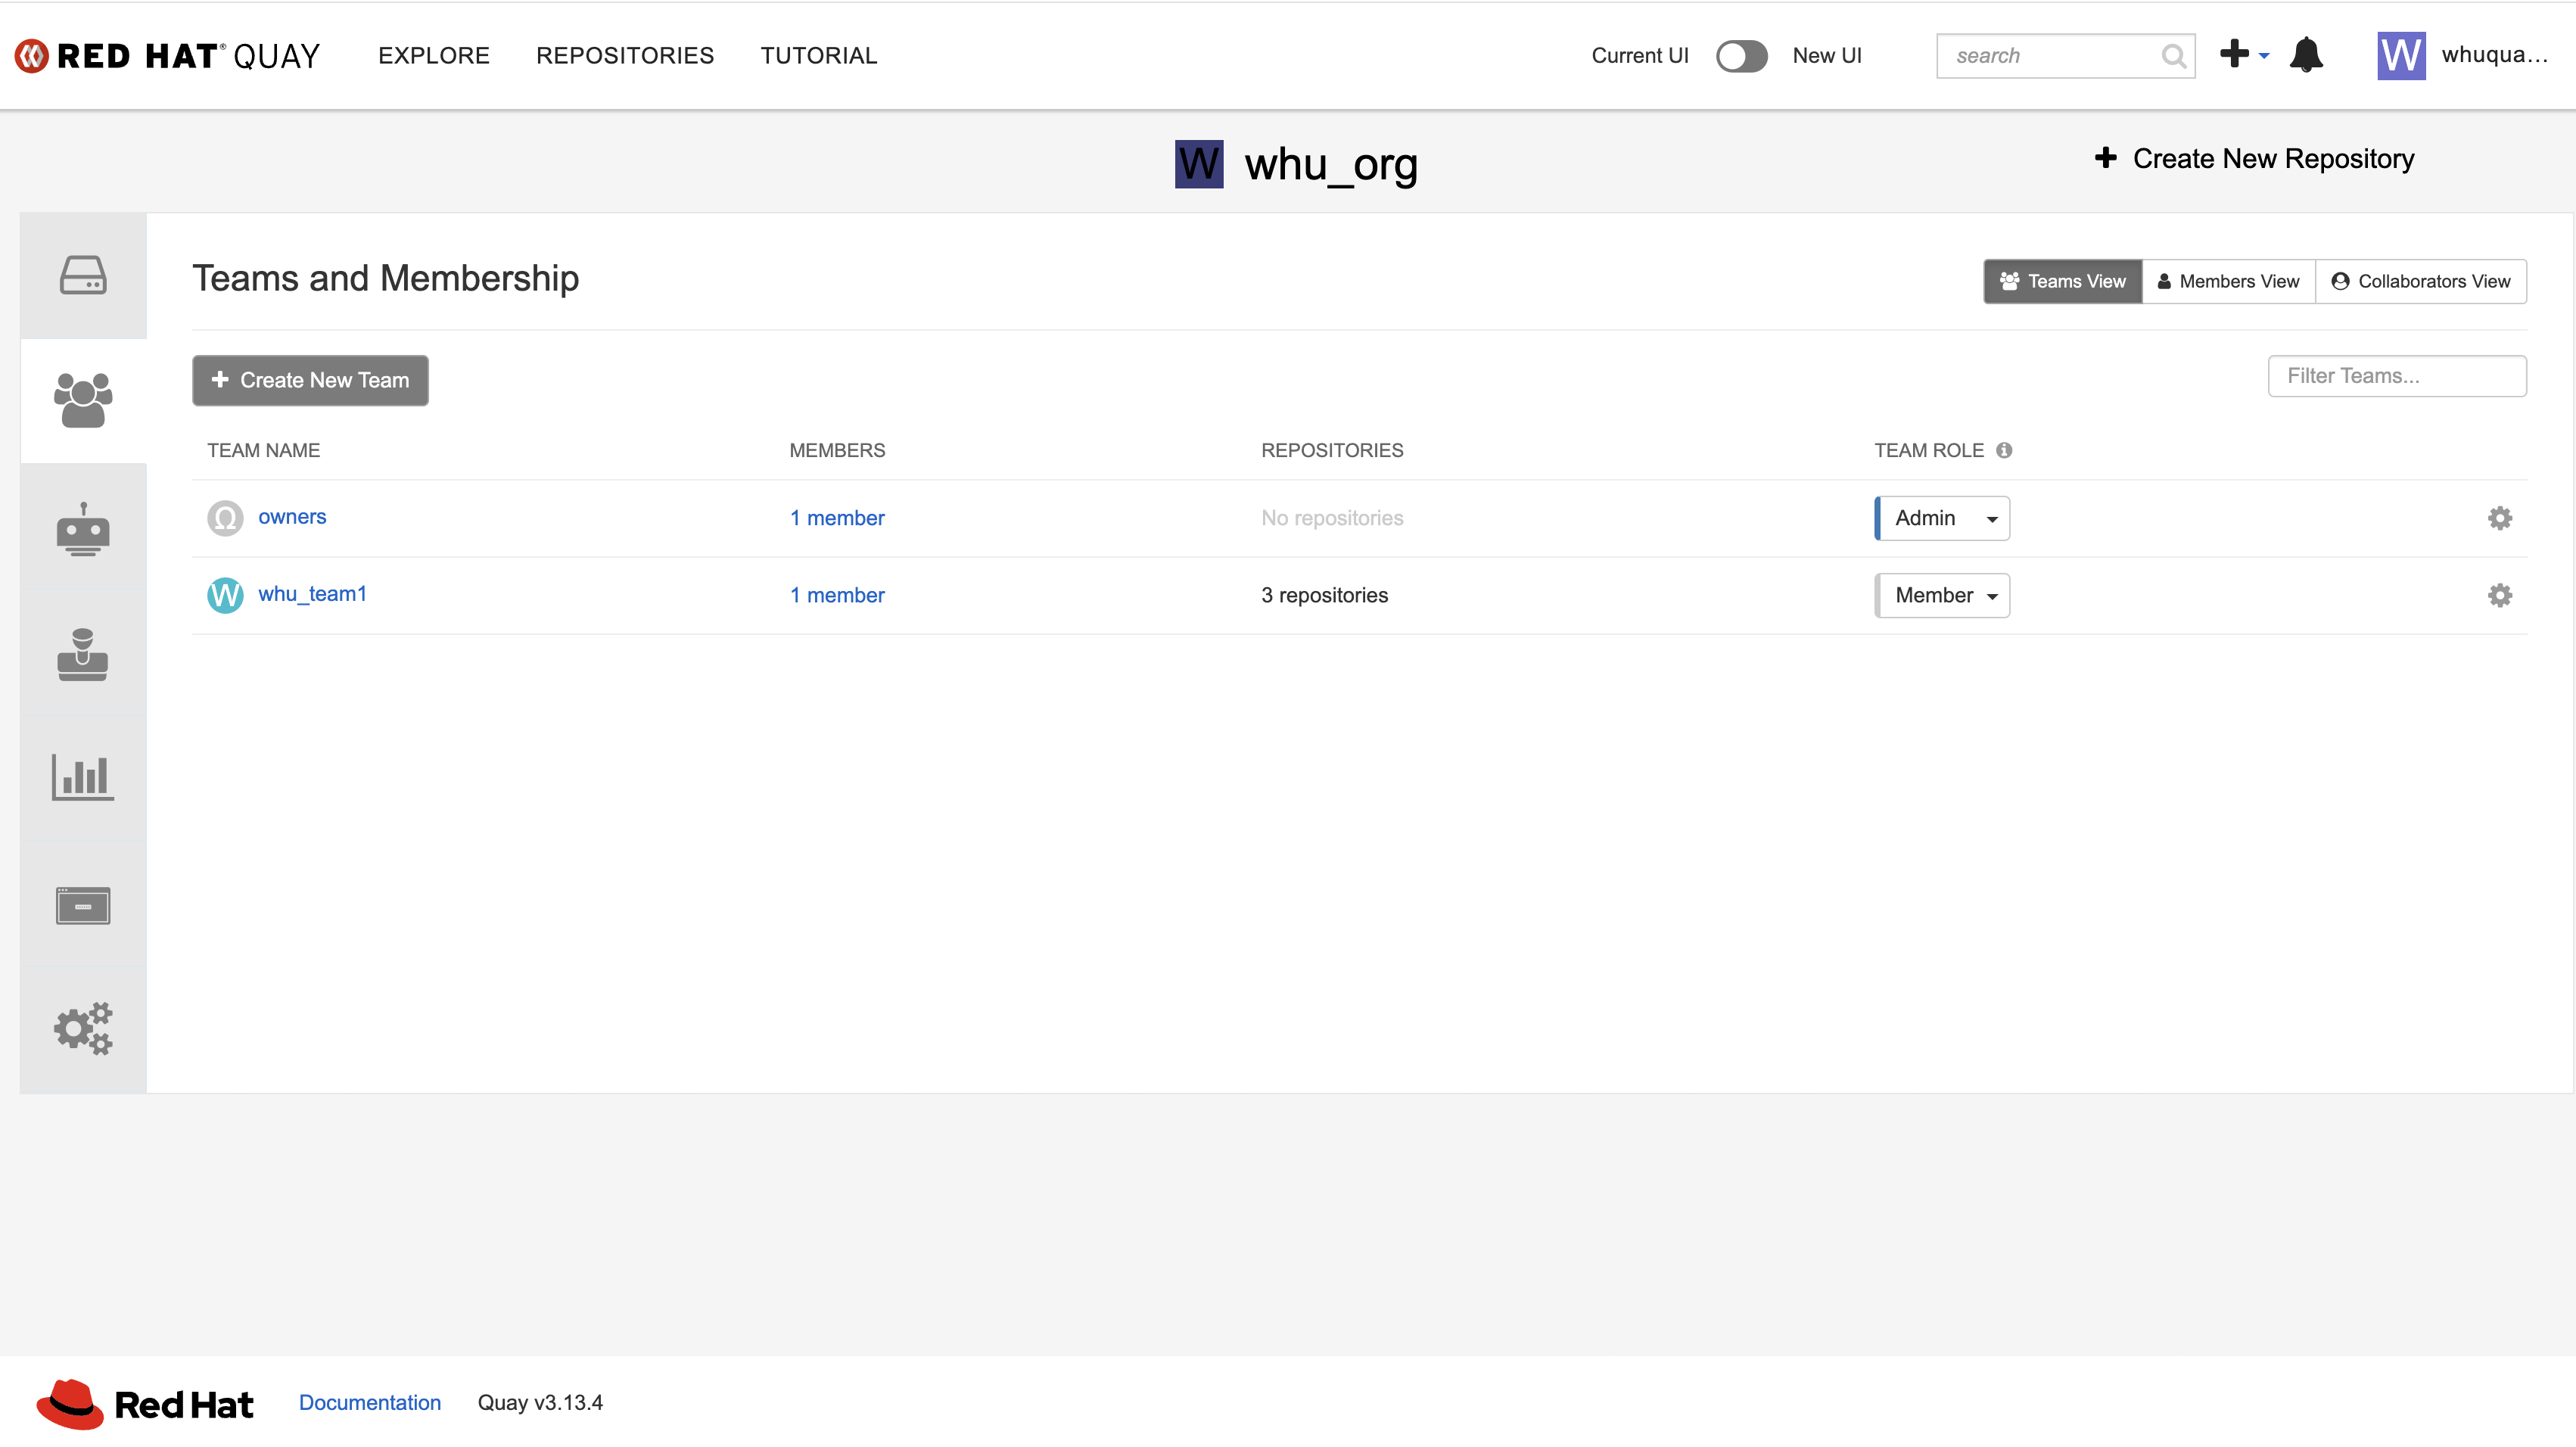Switch to Members View tab

tap(2228, 281)
